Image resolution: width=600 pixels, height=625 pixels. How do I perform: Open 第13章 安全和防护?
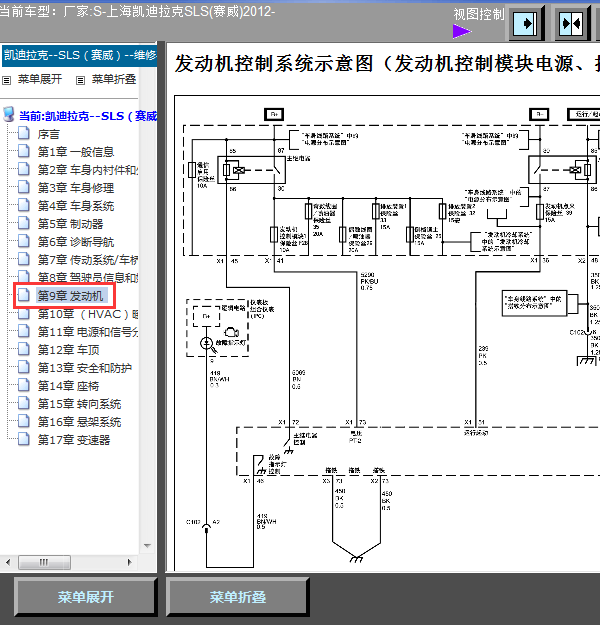[85, 368]
